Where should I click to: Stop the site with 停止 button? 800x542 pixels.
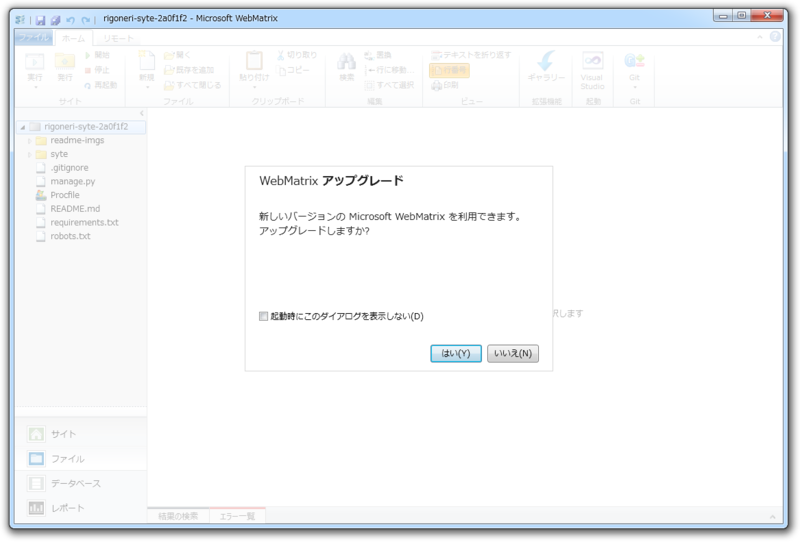(97, 70)
